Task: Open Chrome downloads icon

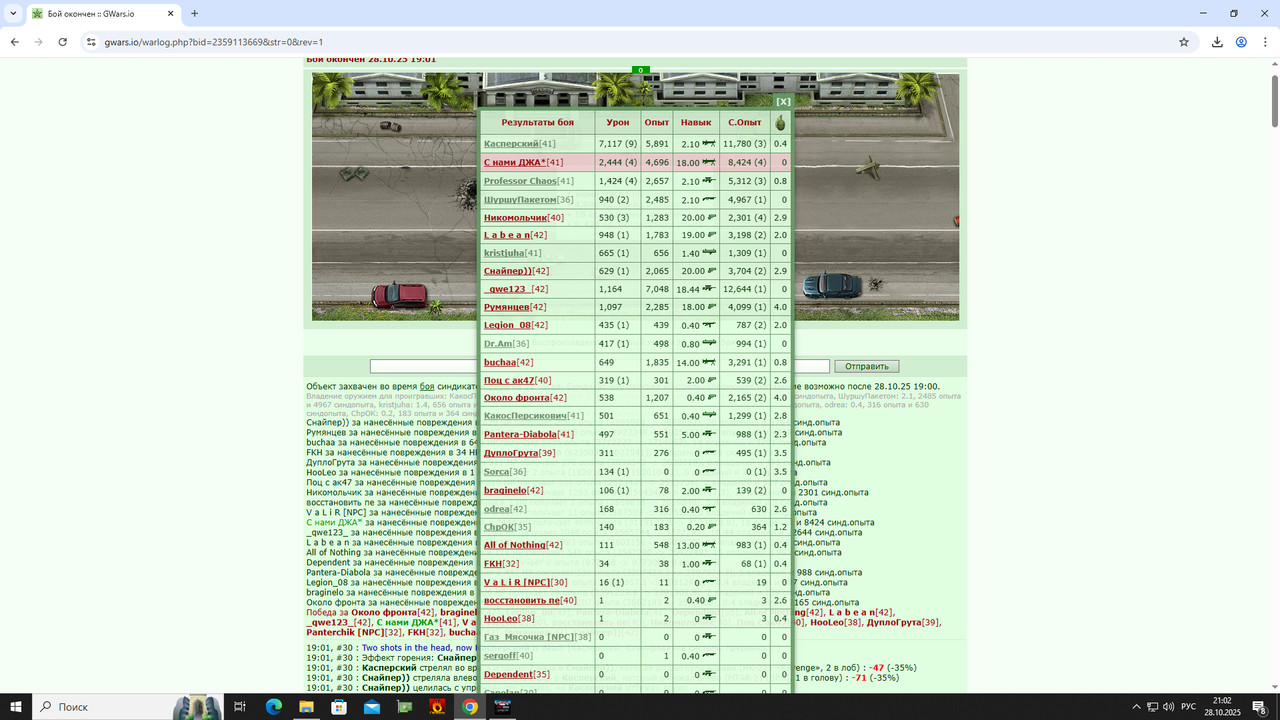Action: 1217,42
